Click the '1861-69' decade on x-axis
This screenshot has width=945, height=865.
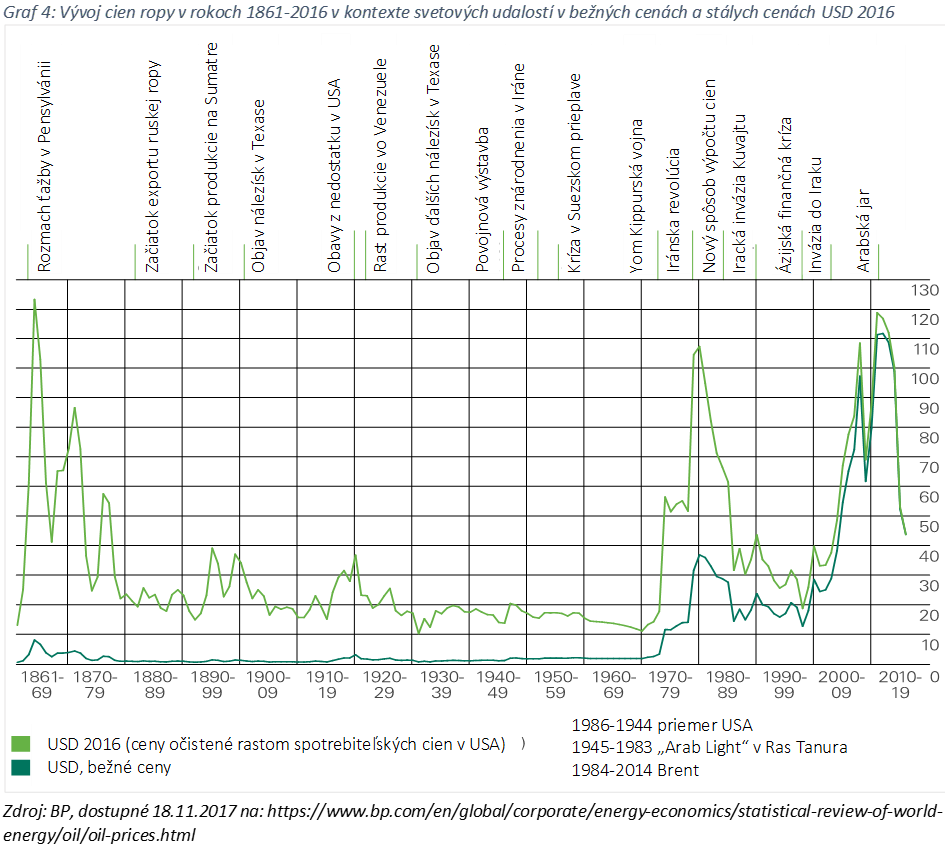tap(39, 684)
